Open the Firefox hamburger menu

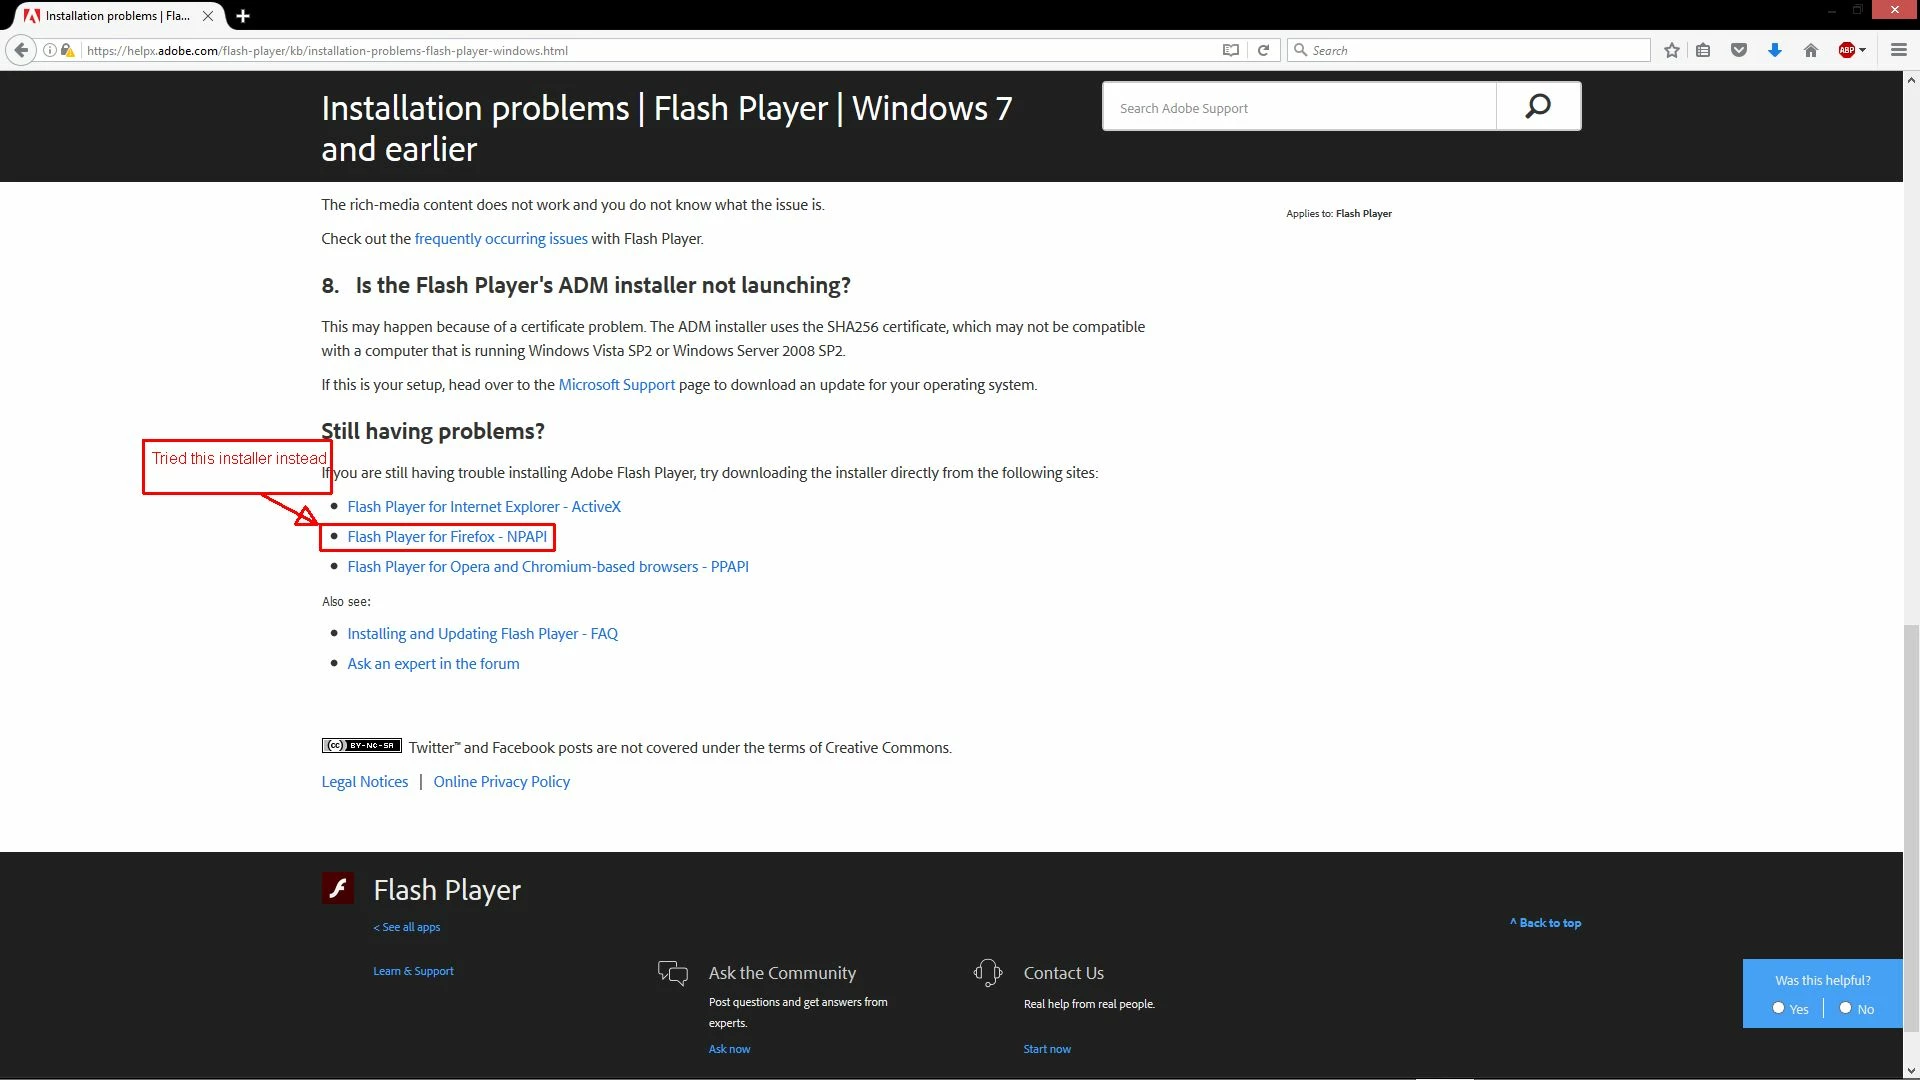1898,50
